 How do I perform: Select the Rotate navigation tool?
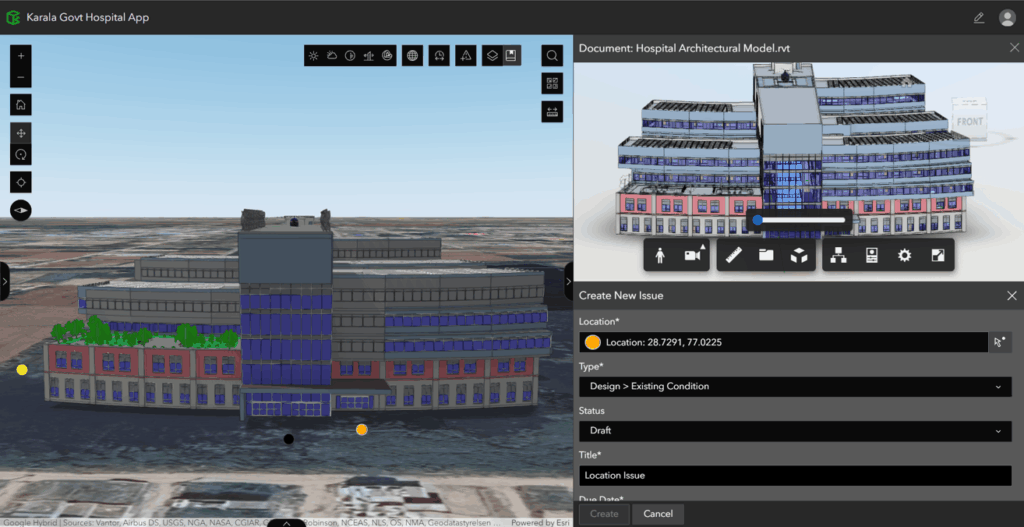[x=21, y=155]
